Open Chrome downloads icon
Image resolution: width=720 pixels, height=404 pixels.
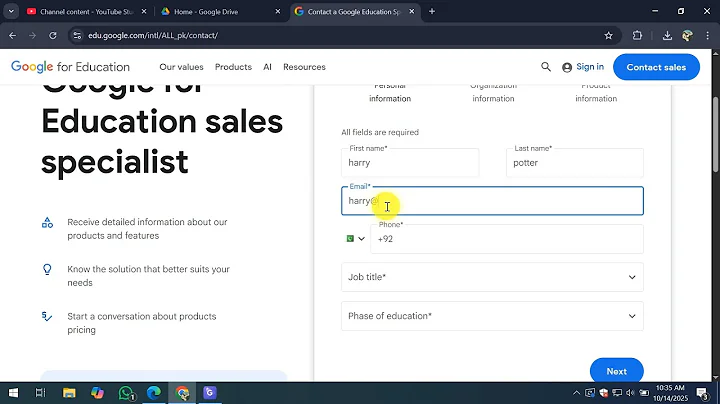(667, 35)
